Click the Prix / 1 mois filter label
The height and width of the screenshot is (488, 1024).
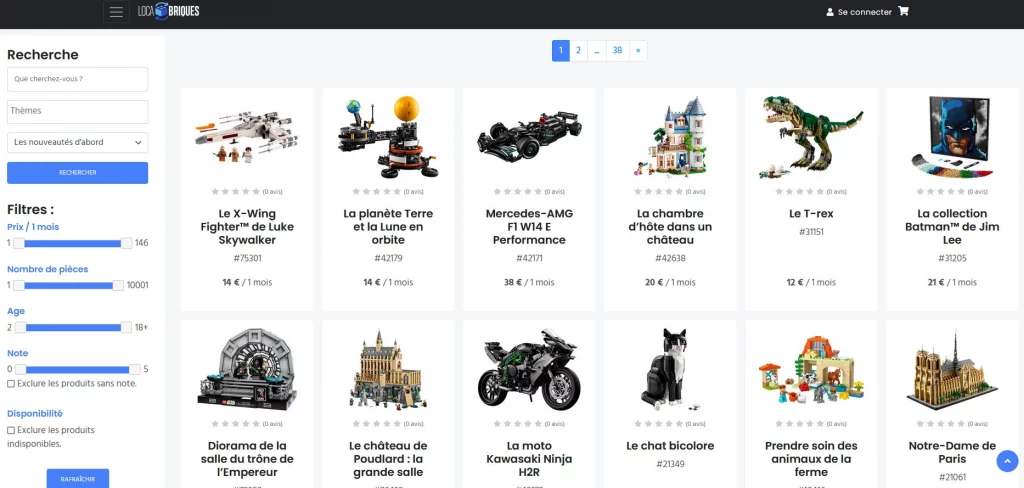(33, 227)
